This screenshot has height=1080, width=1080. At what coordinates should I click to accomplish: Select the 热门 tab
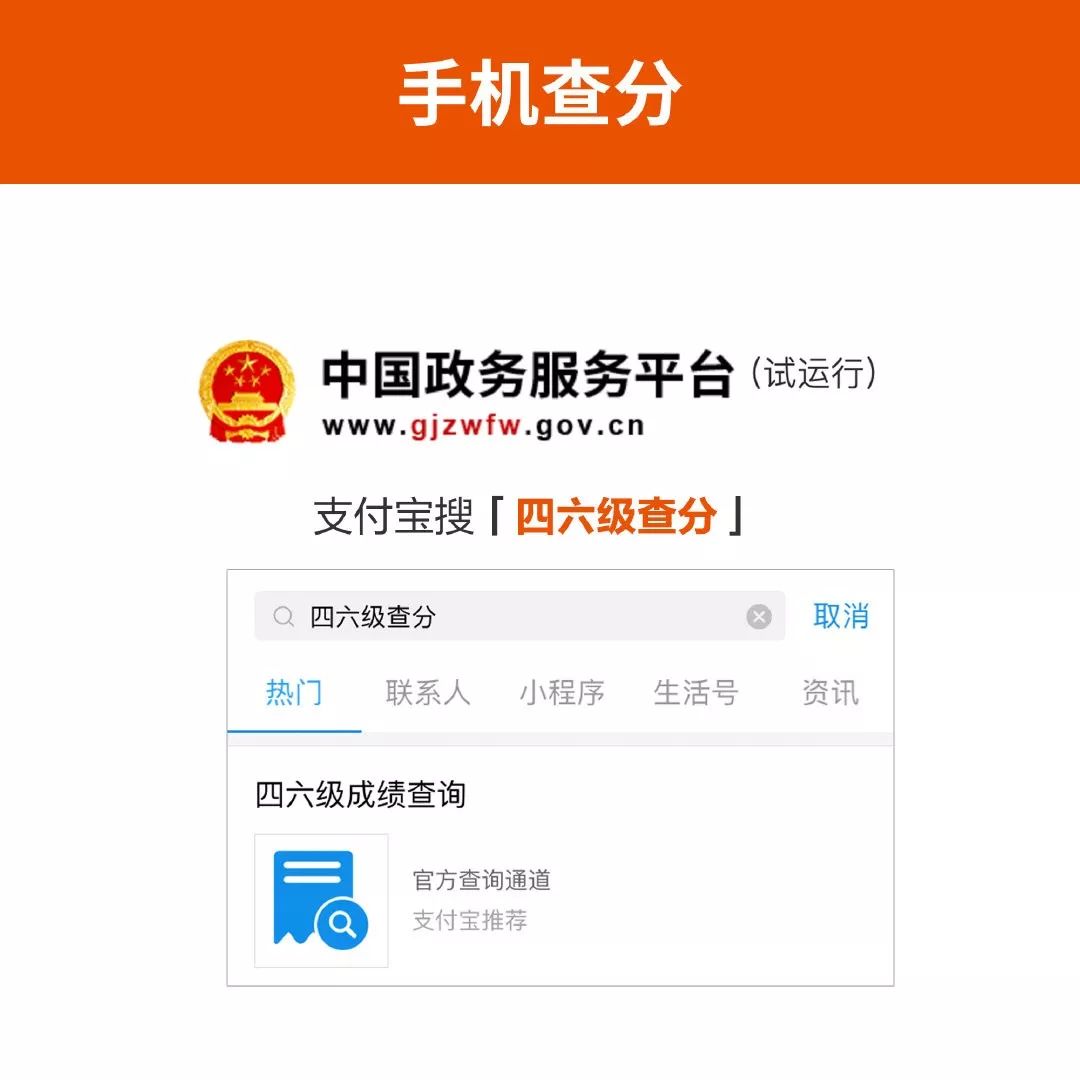point(294,692)
